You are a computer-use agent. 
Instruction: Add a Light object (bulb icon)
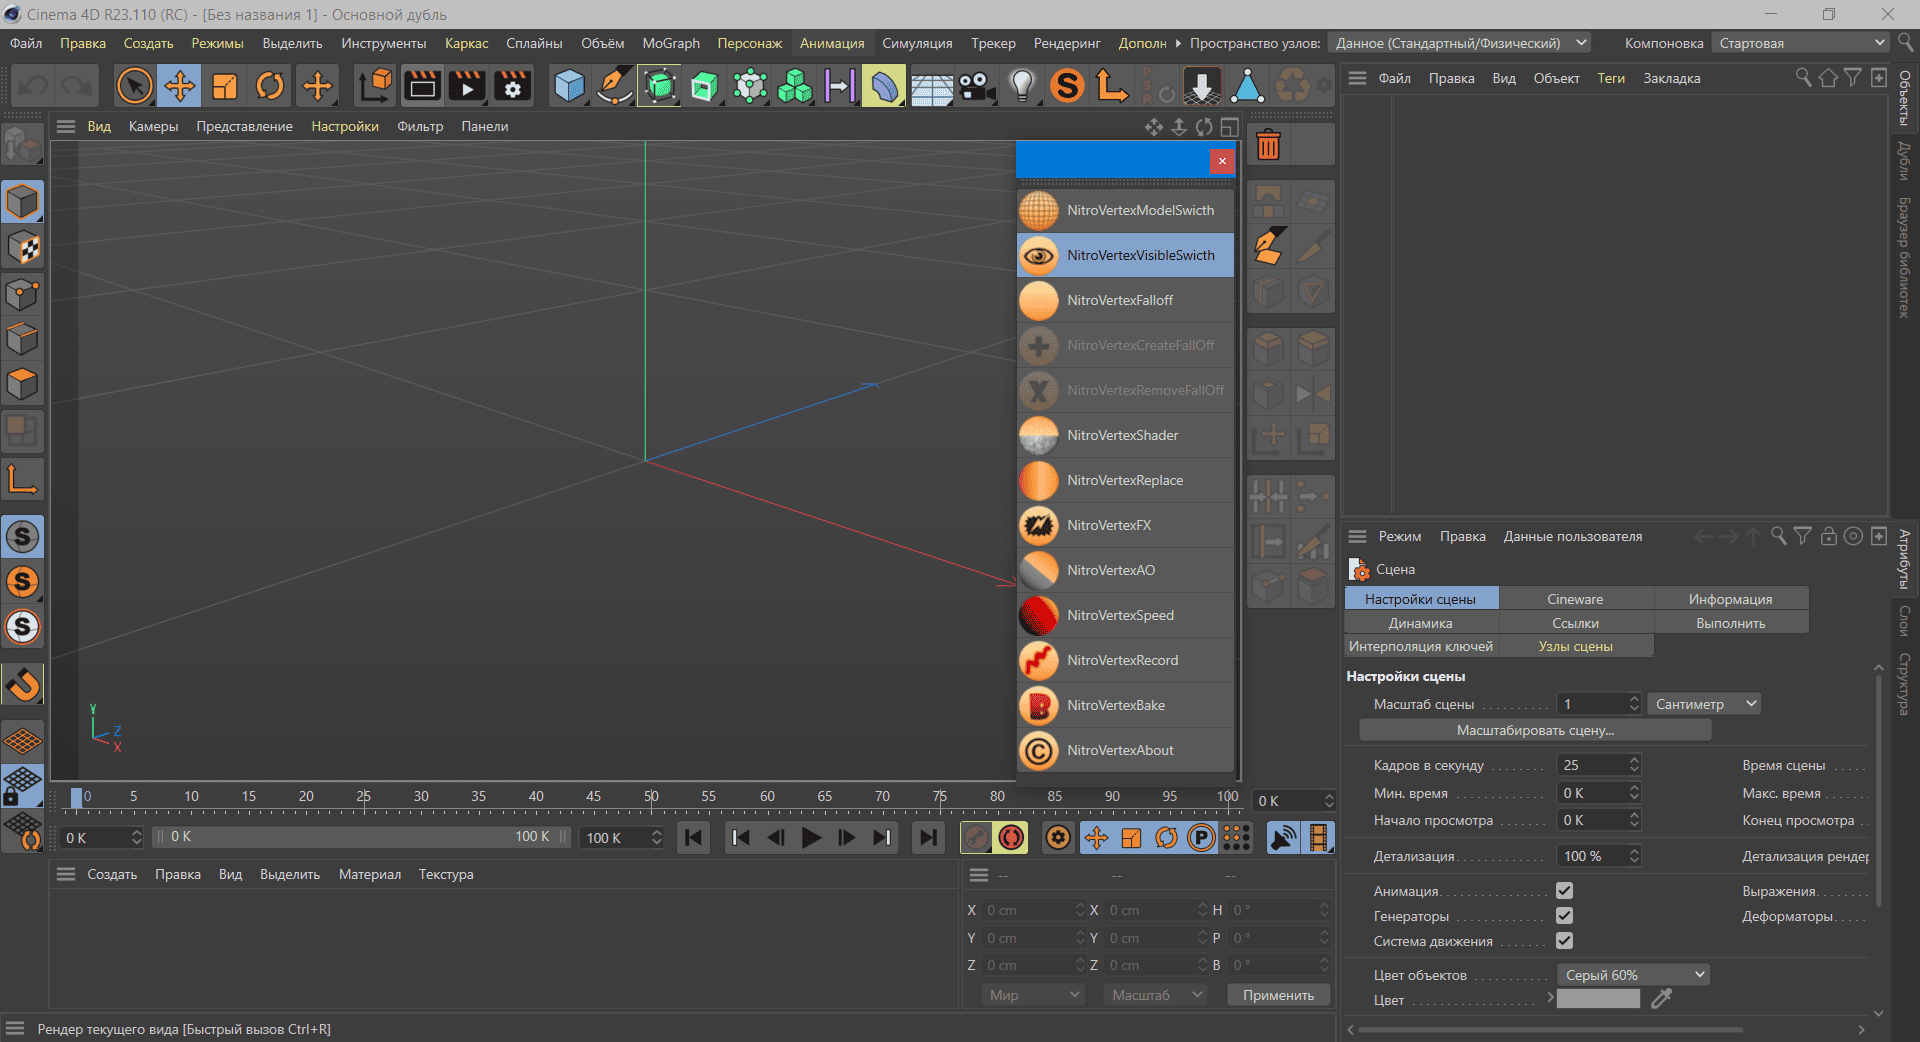tap(1022, 86)
